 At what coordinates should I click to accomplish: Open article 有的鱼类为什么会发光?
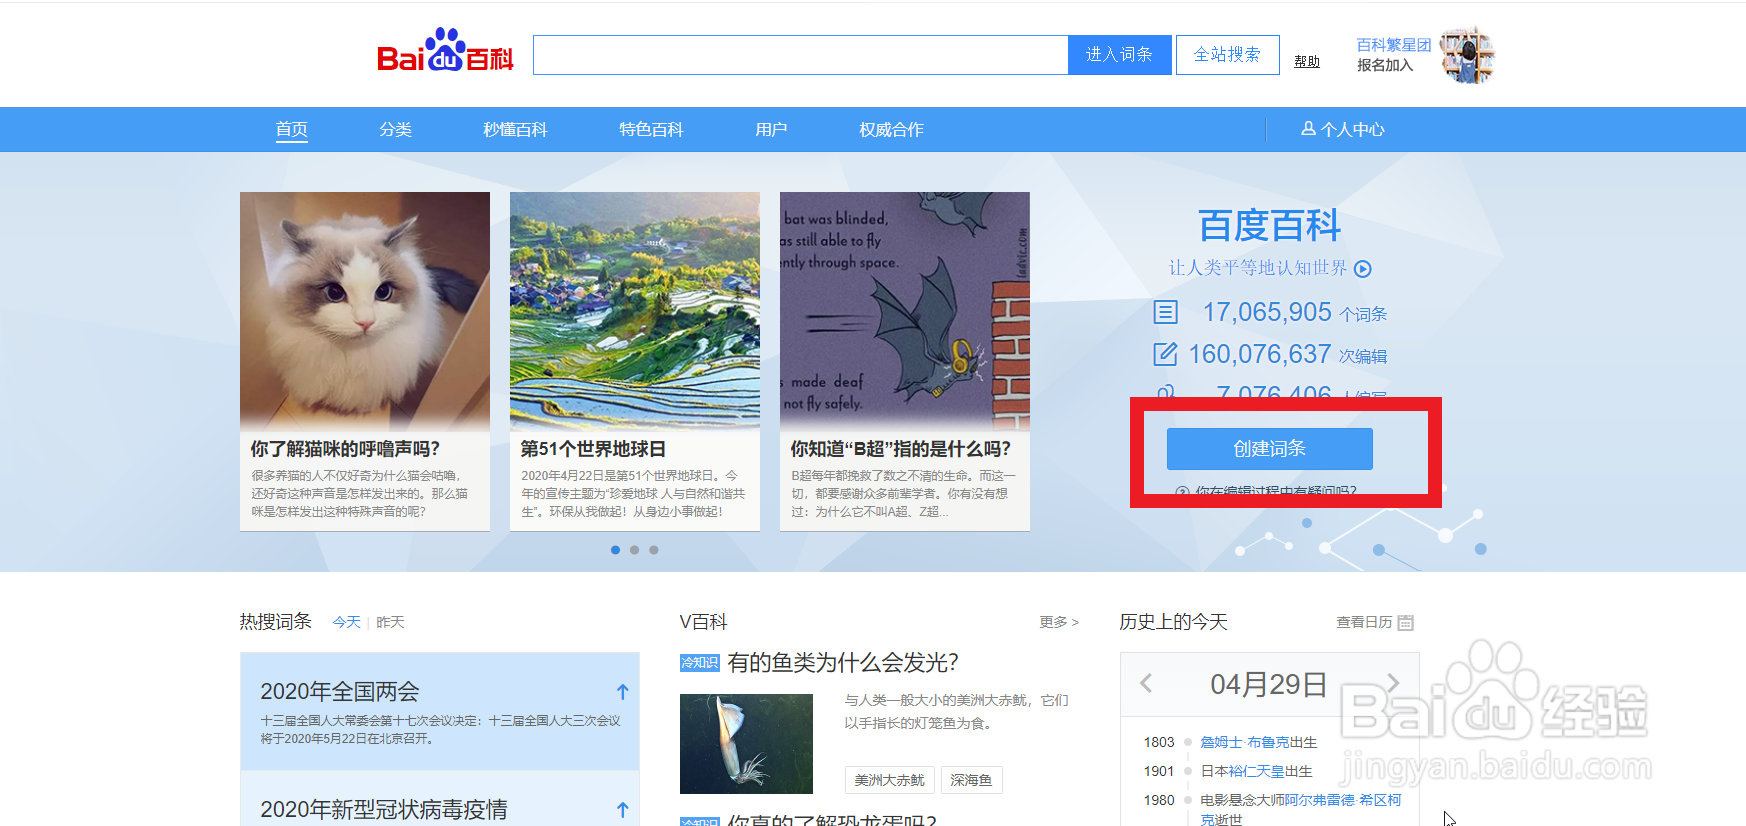click(x=843, y=663)
